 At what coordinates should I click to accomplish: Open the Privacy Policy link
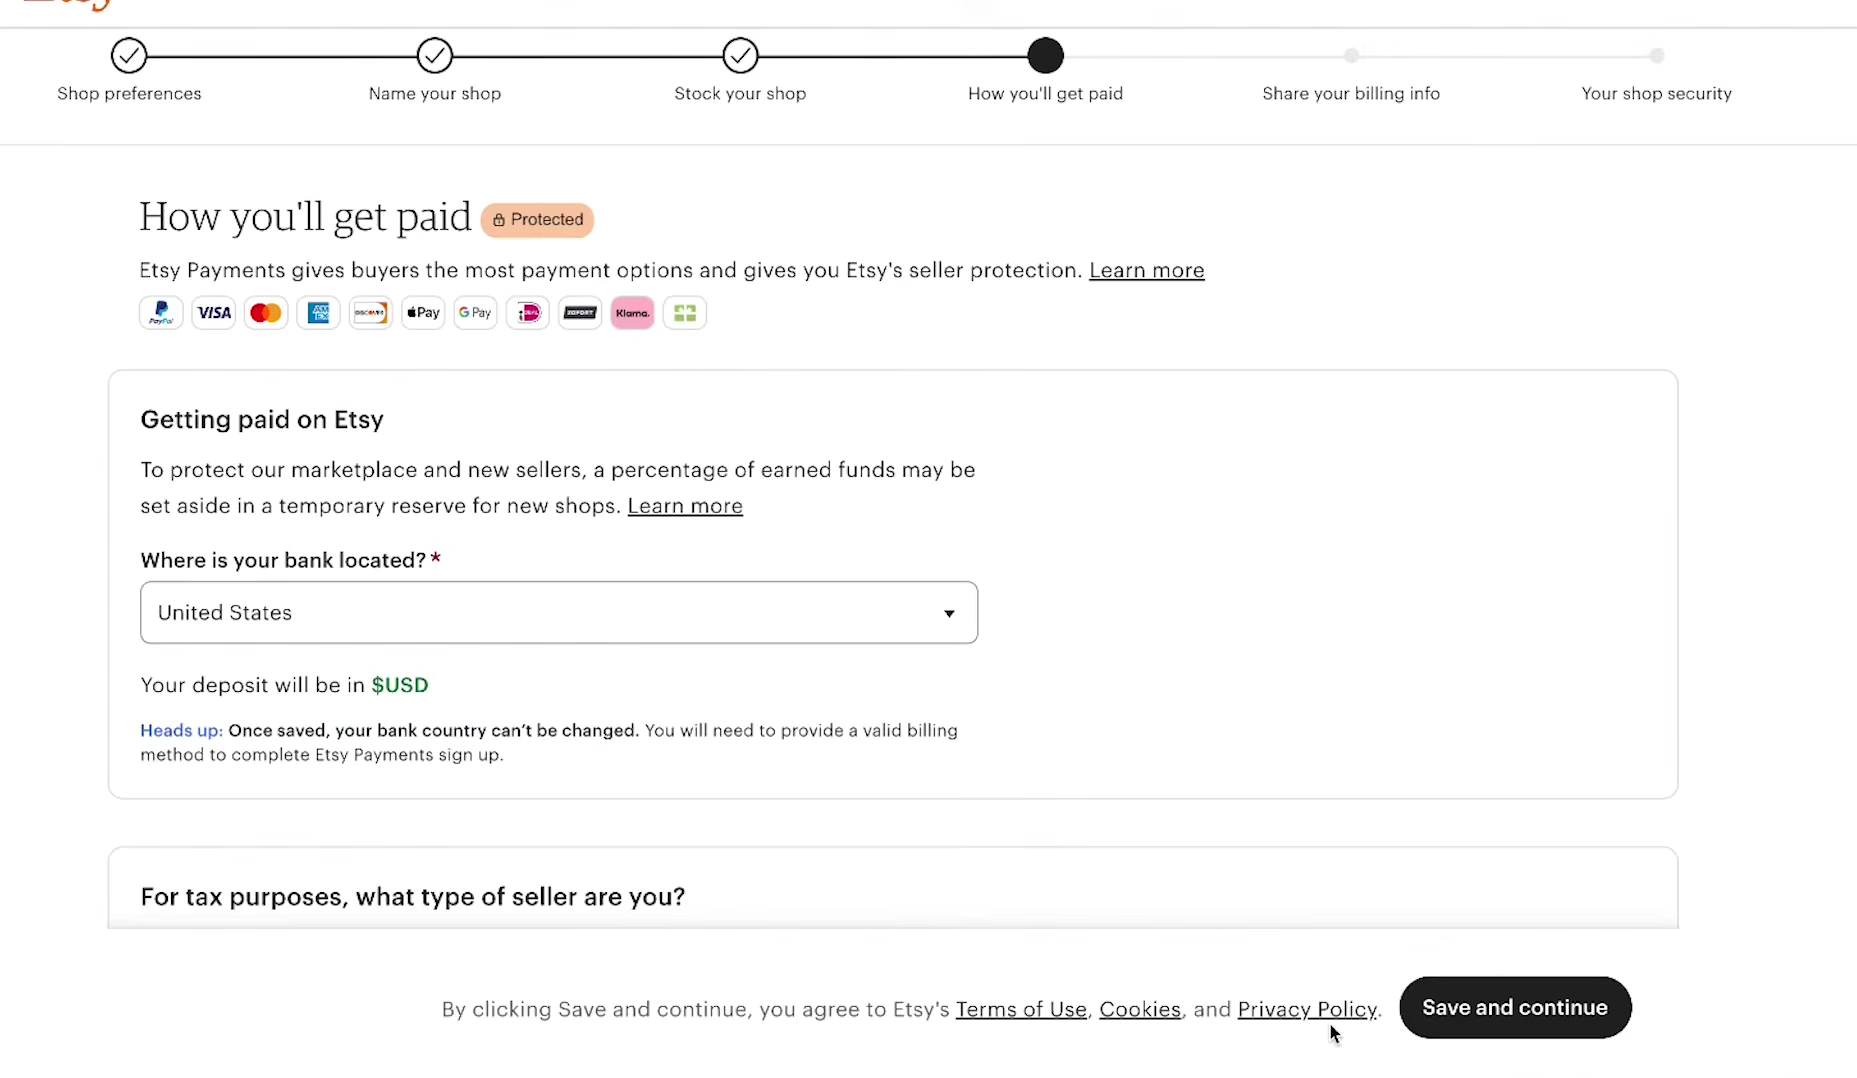coord(1307,1009)
